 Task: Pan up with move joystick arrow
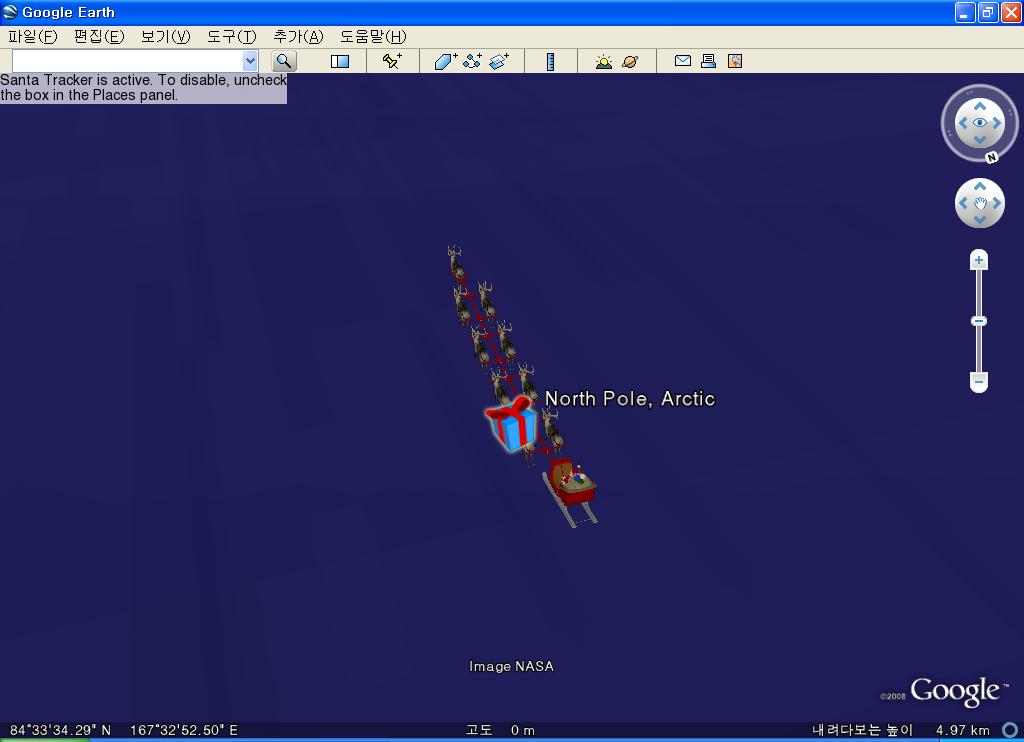(x=980, y=186)
